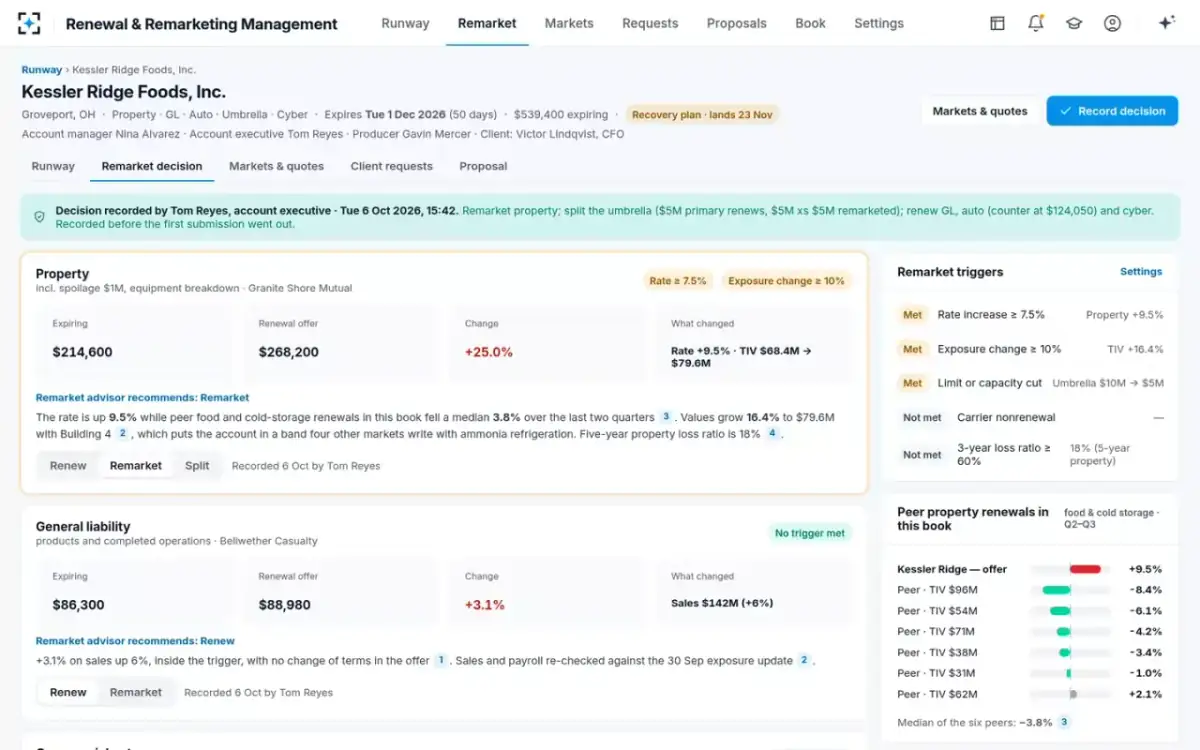Switch to the Proposal tab
This screenshot has width=1200, height=750.
pyautogui.click(x=483, y=166)
